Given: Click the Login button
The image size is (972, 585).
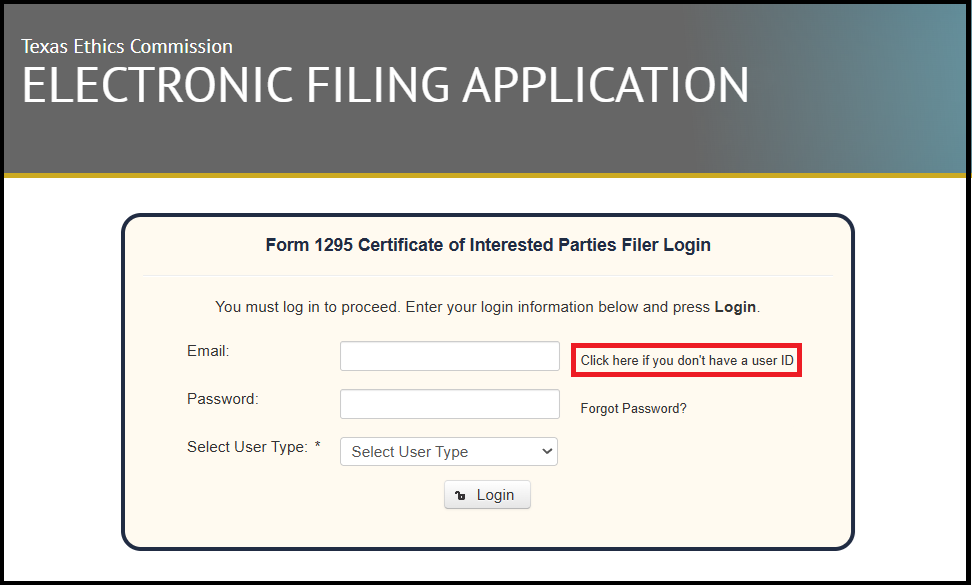Looking at the screenshot, I should click(x=487, y=495).
